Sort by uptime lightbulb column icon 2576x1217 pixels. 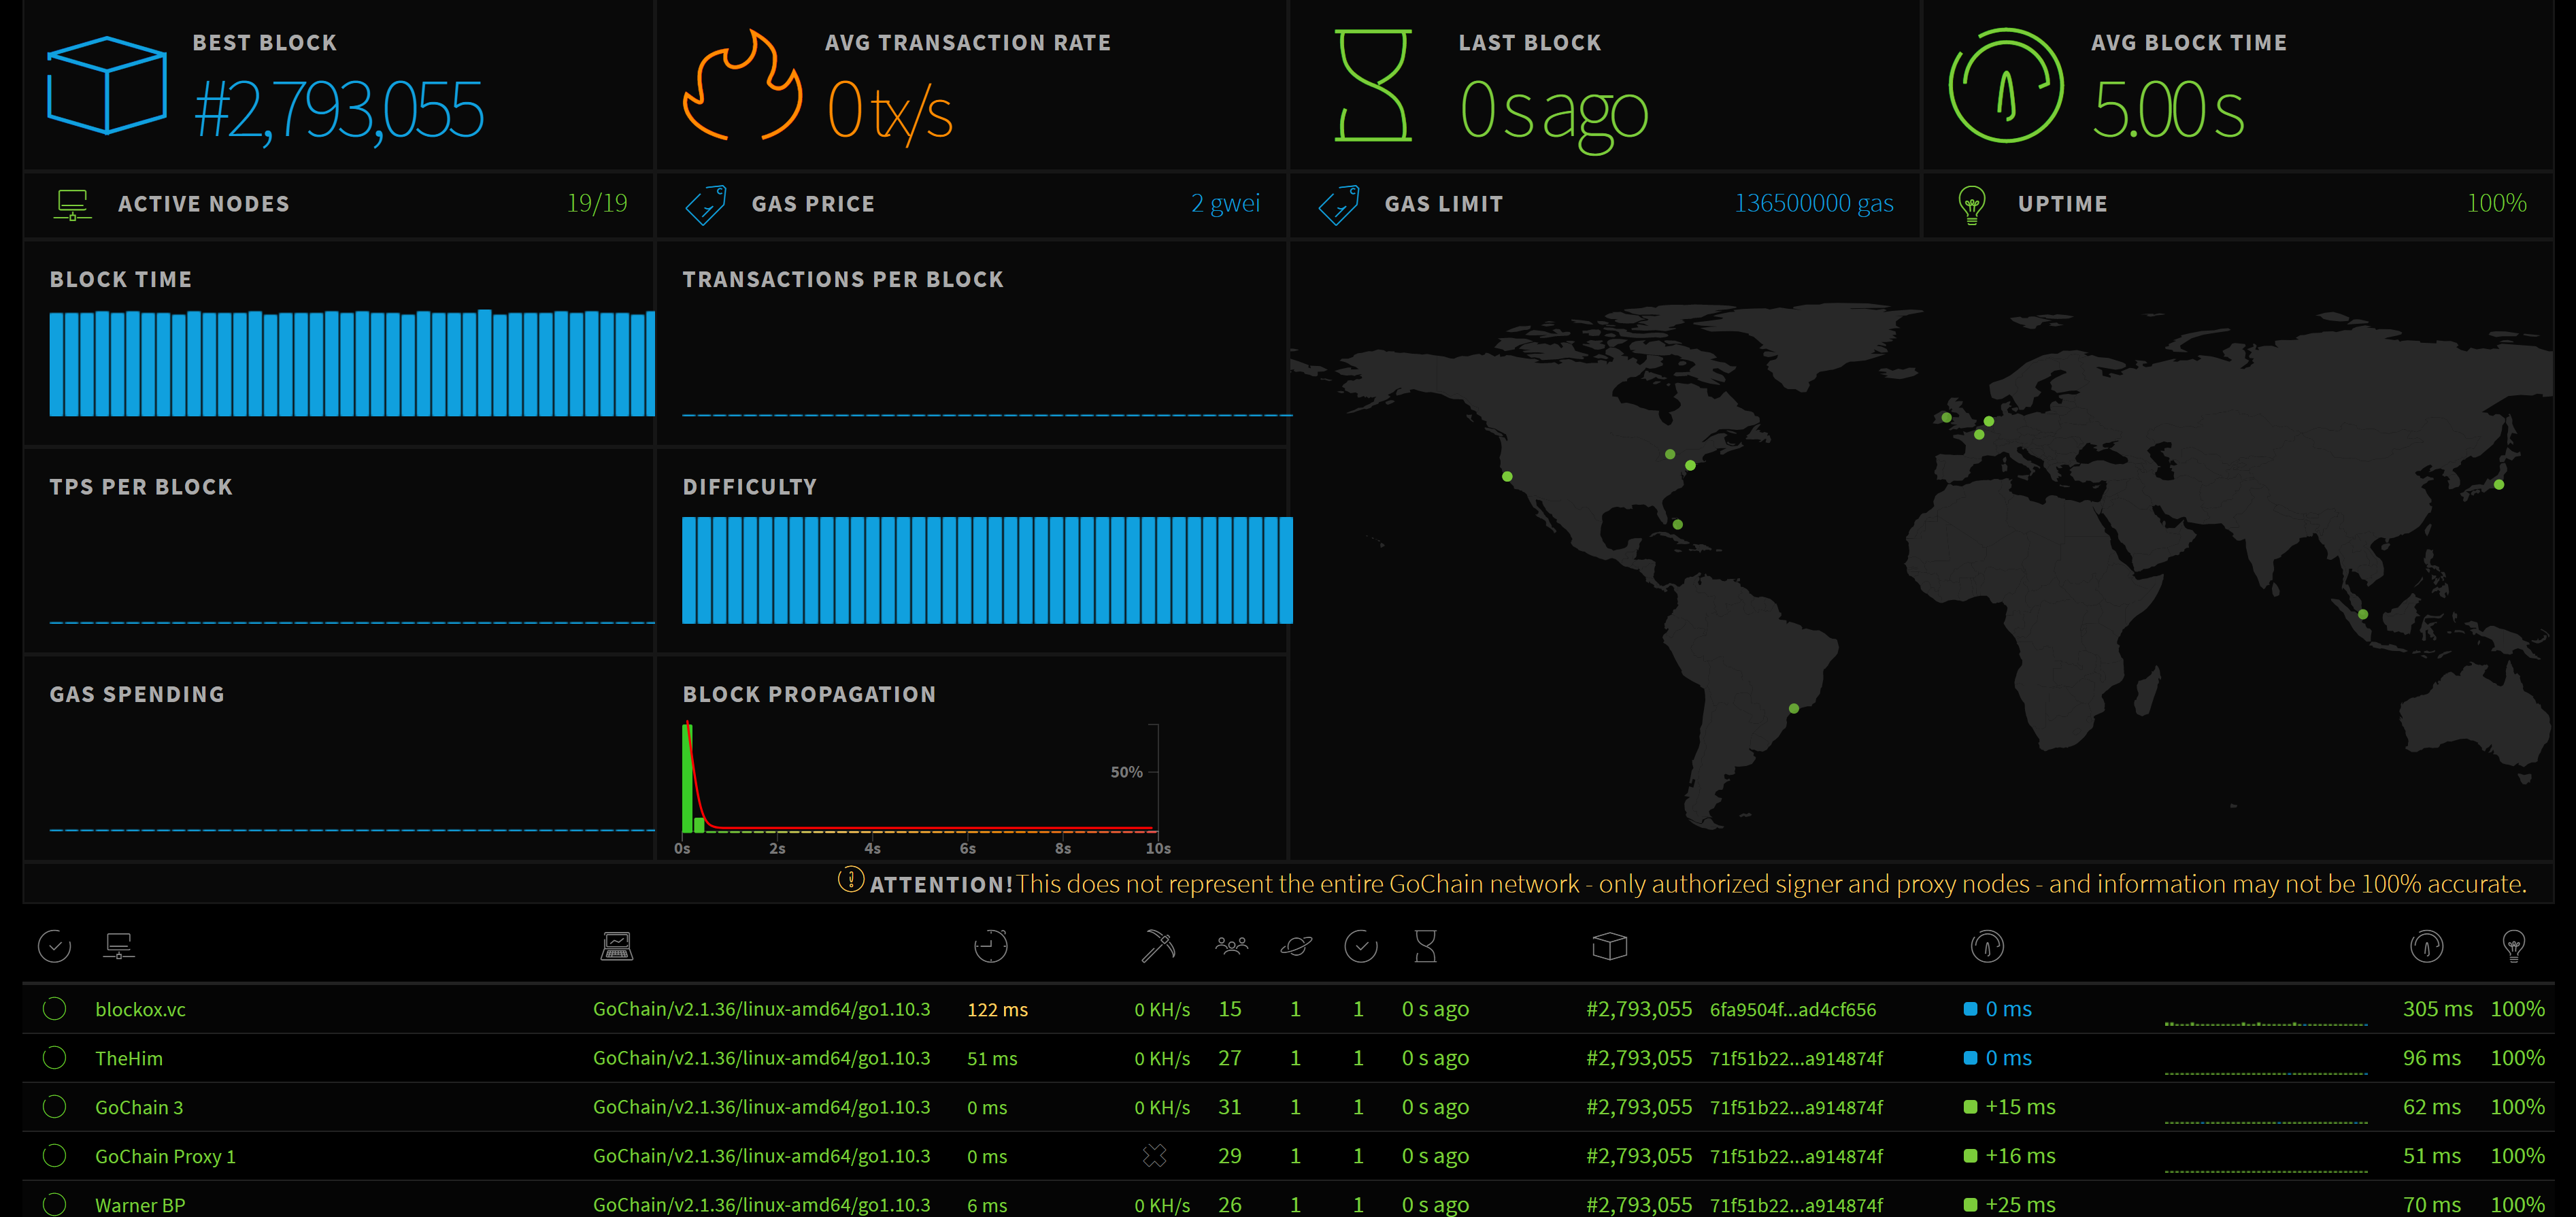(2513, 946)
